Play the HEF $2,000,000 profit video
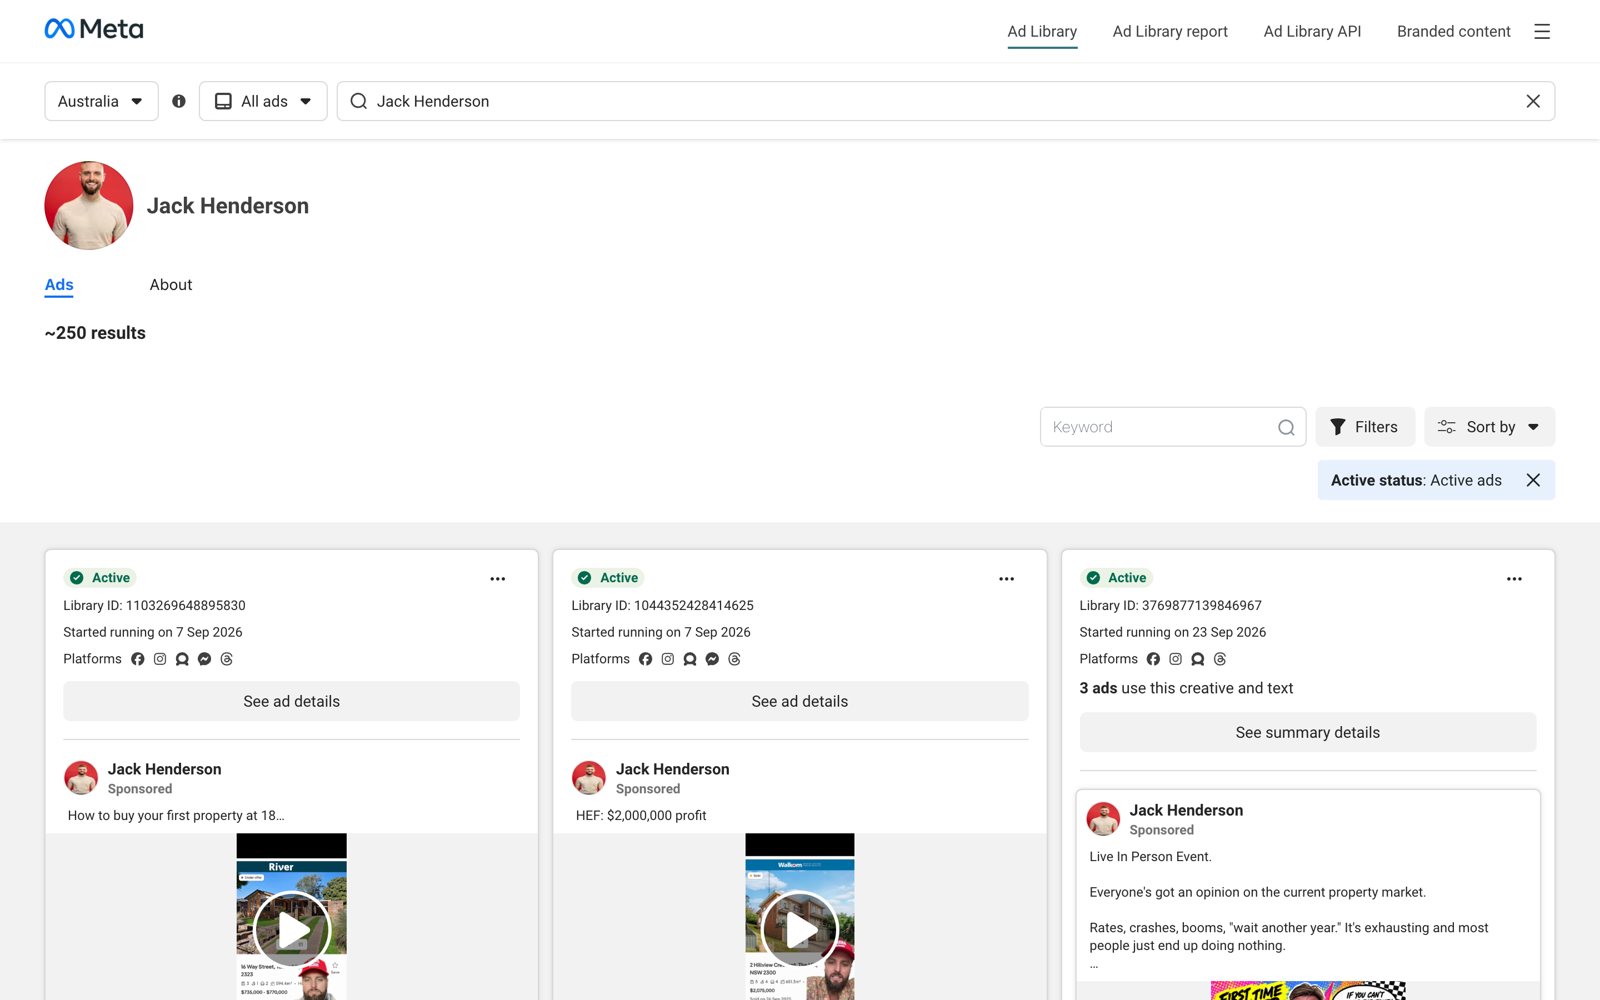 [800, 930]
